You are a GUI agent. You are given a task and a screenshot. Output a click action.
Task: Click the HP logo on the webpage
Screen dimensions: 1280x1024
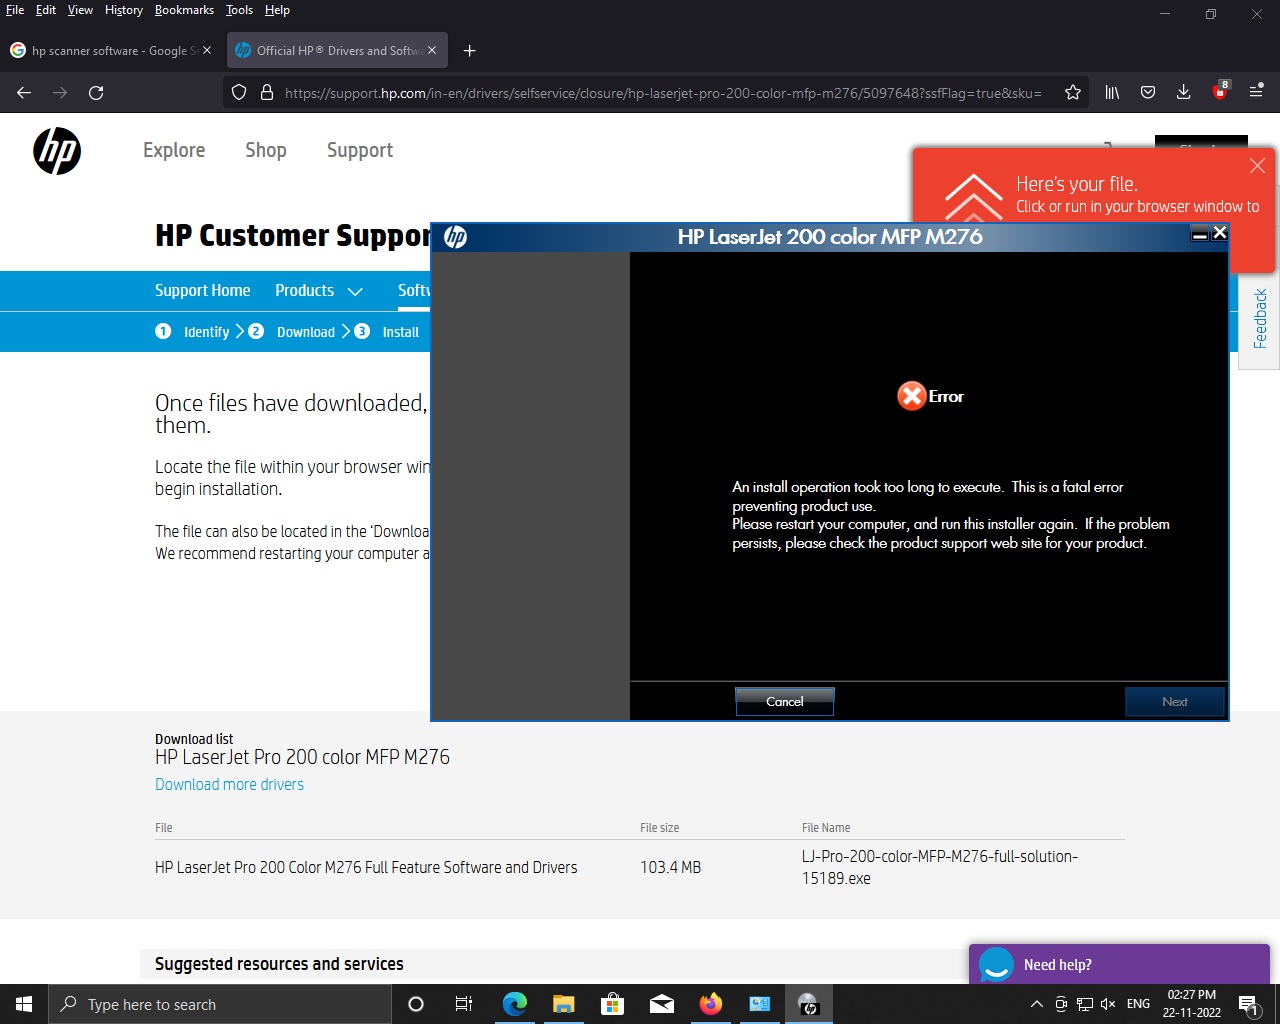[x=57, y=151]
